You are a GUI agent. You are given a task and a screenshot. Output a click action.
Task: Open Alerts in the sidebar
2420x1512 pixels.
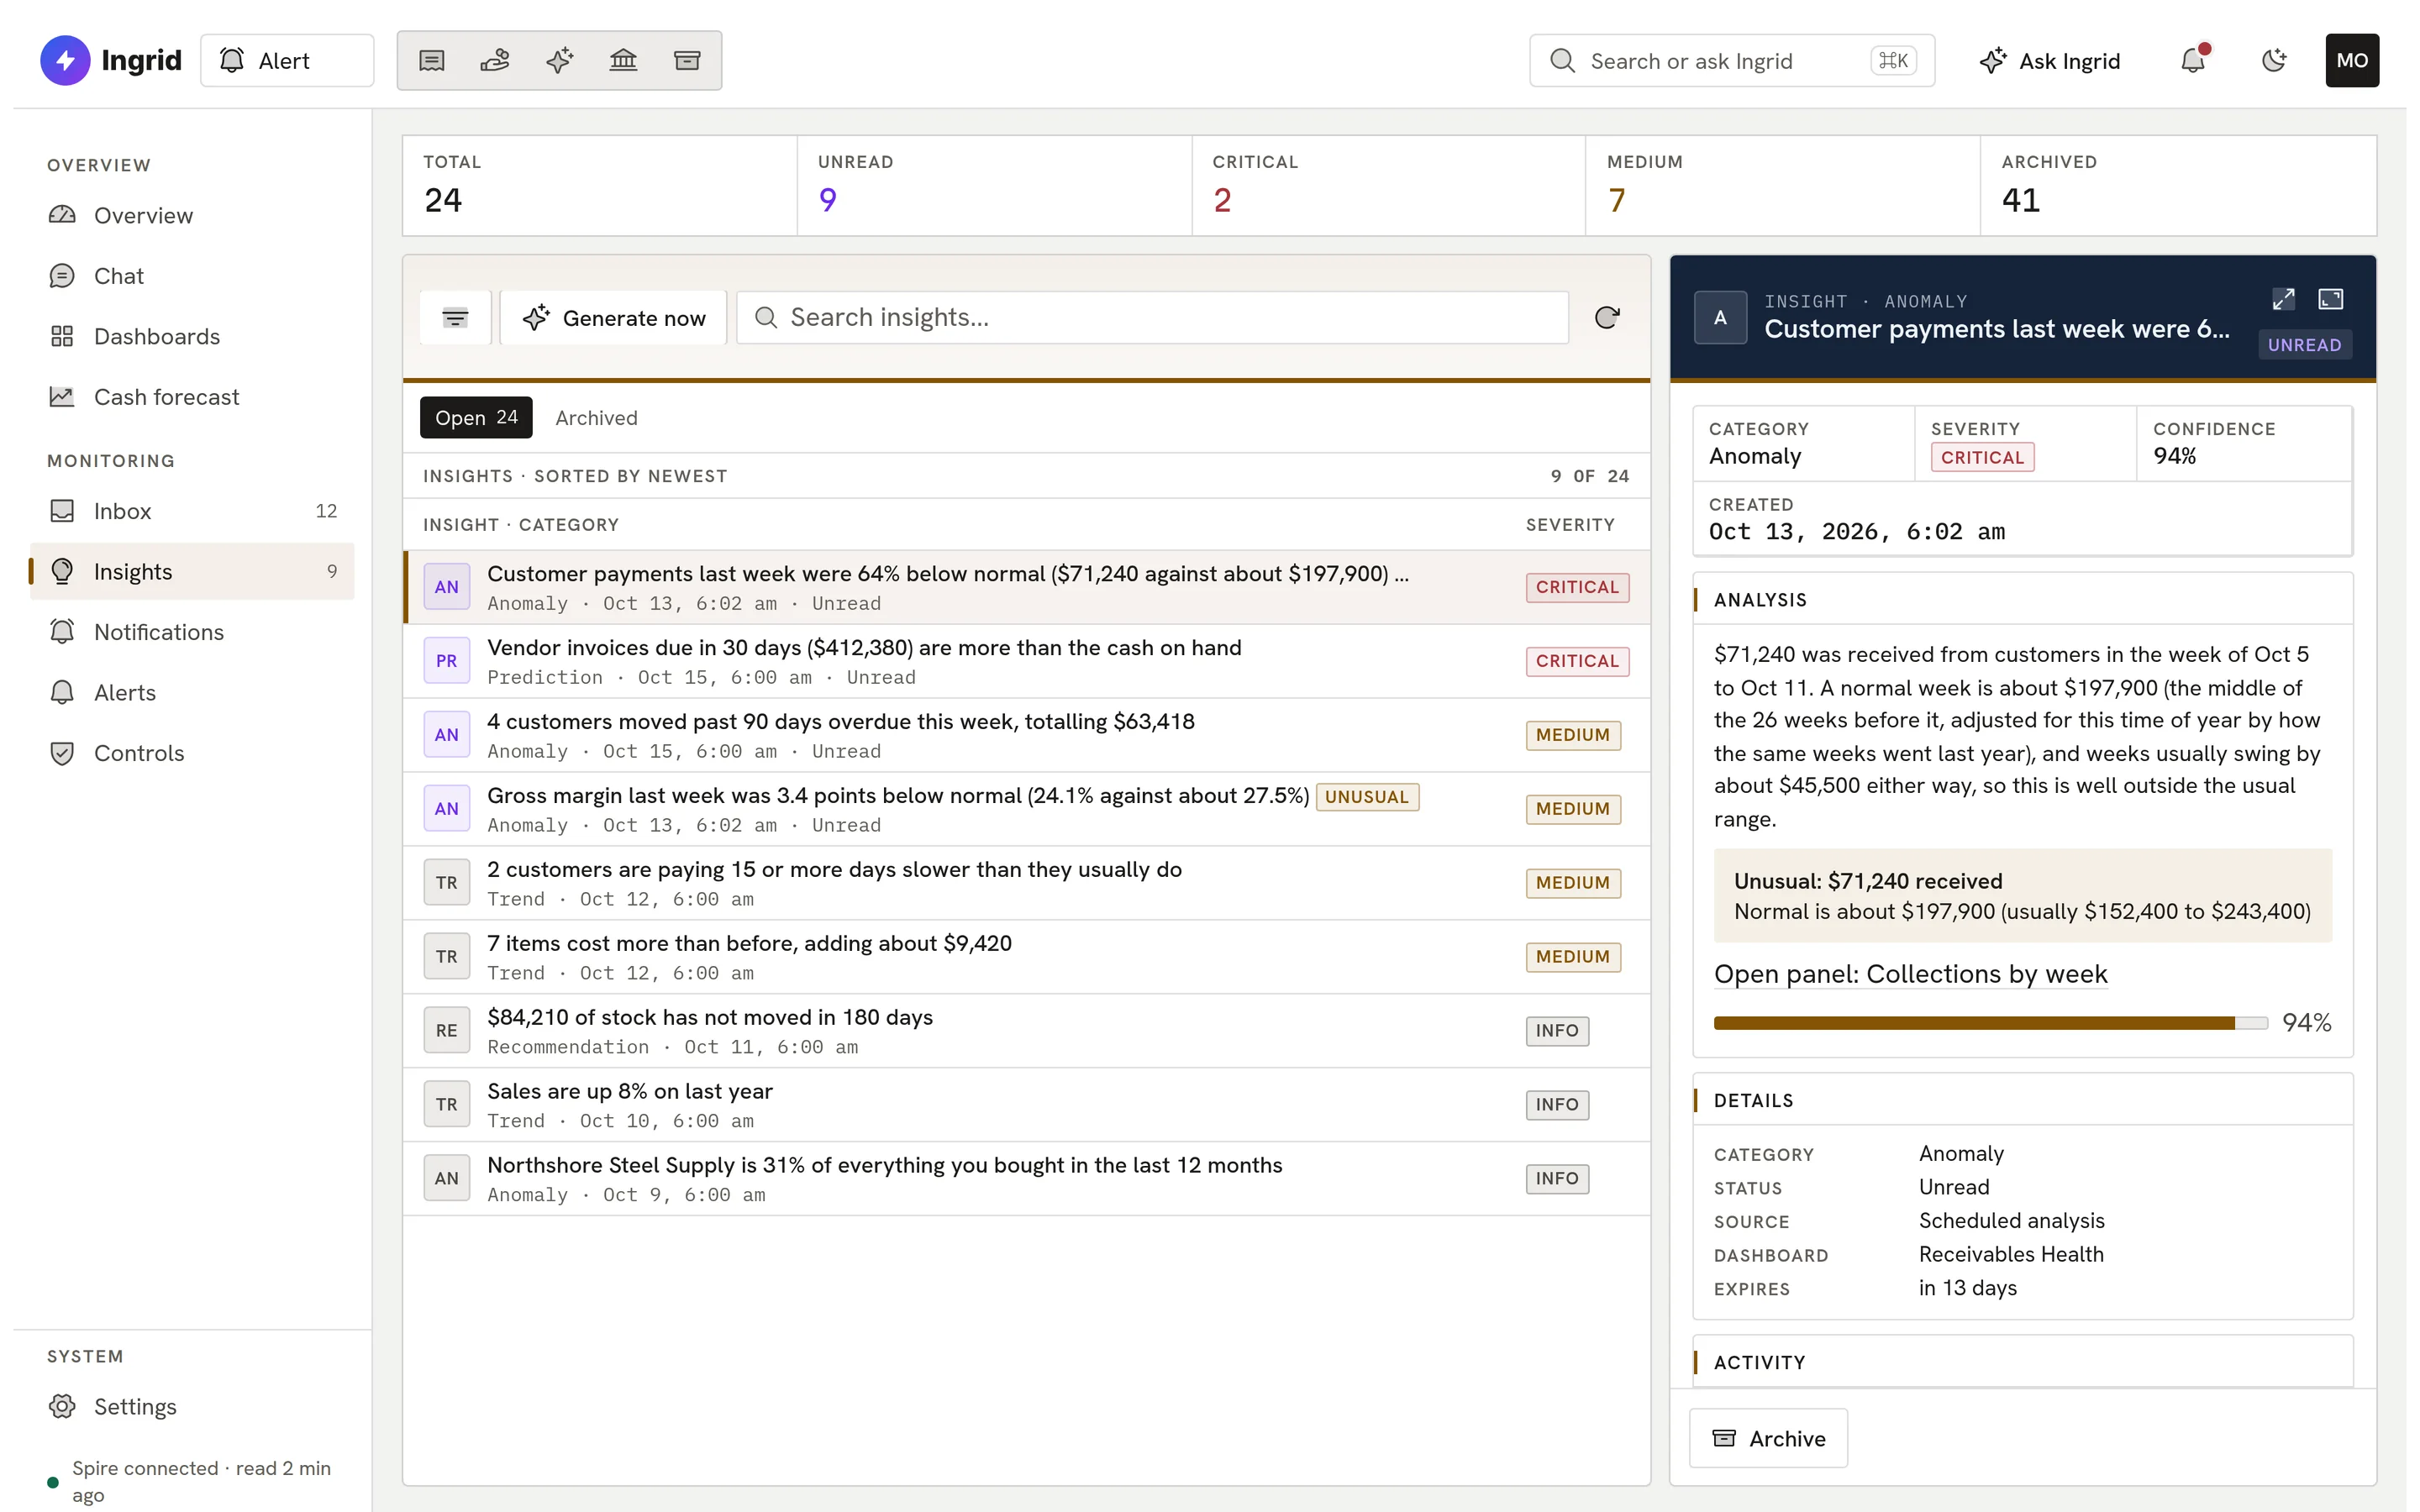pyautogui.click(x=192, y=693)
